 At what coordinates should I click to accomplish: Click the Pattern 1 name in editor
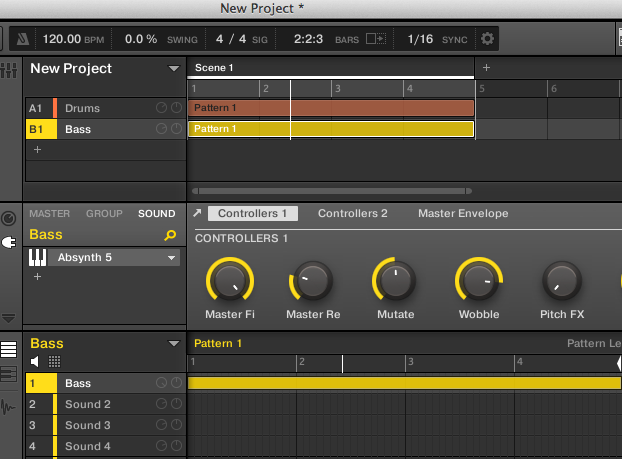[218, 344]
